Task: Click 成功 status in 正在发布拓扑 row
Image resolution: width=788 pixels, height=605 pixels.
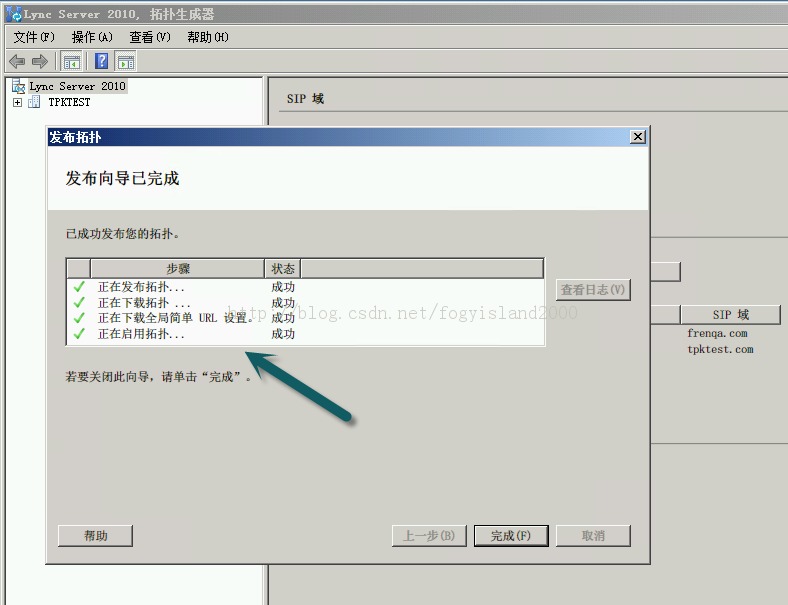Action: 283,287
